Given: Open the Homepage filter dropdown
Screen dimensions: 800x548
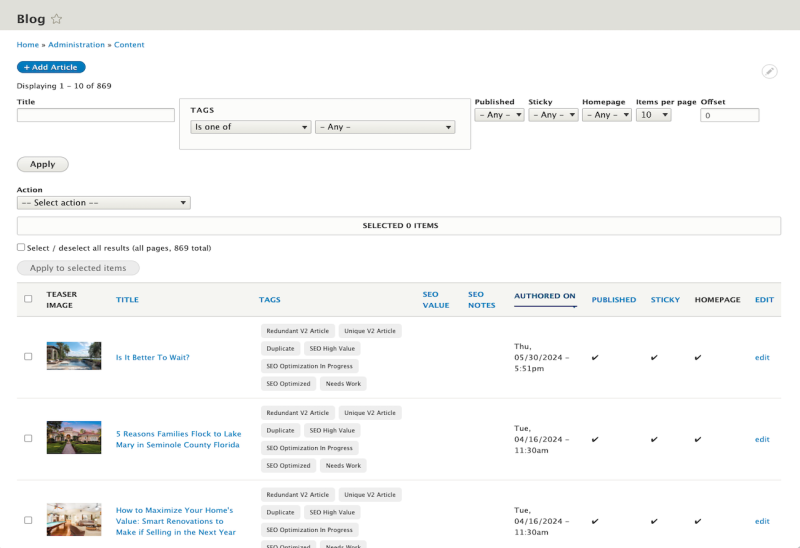Looking at the screenshot, I should point(607,115).
